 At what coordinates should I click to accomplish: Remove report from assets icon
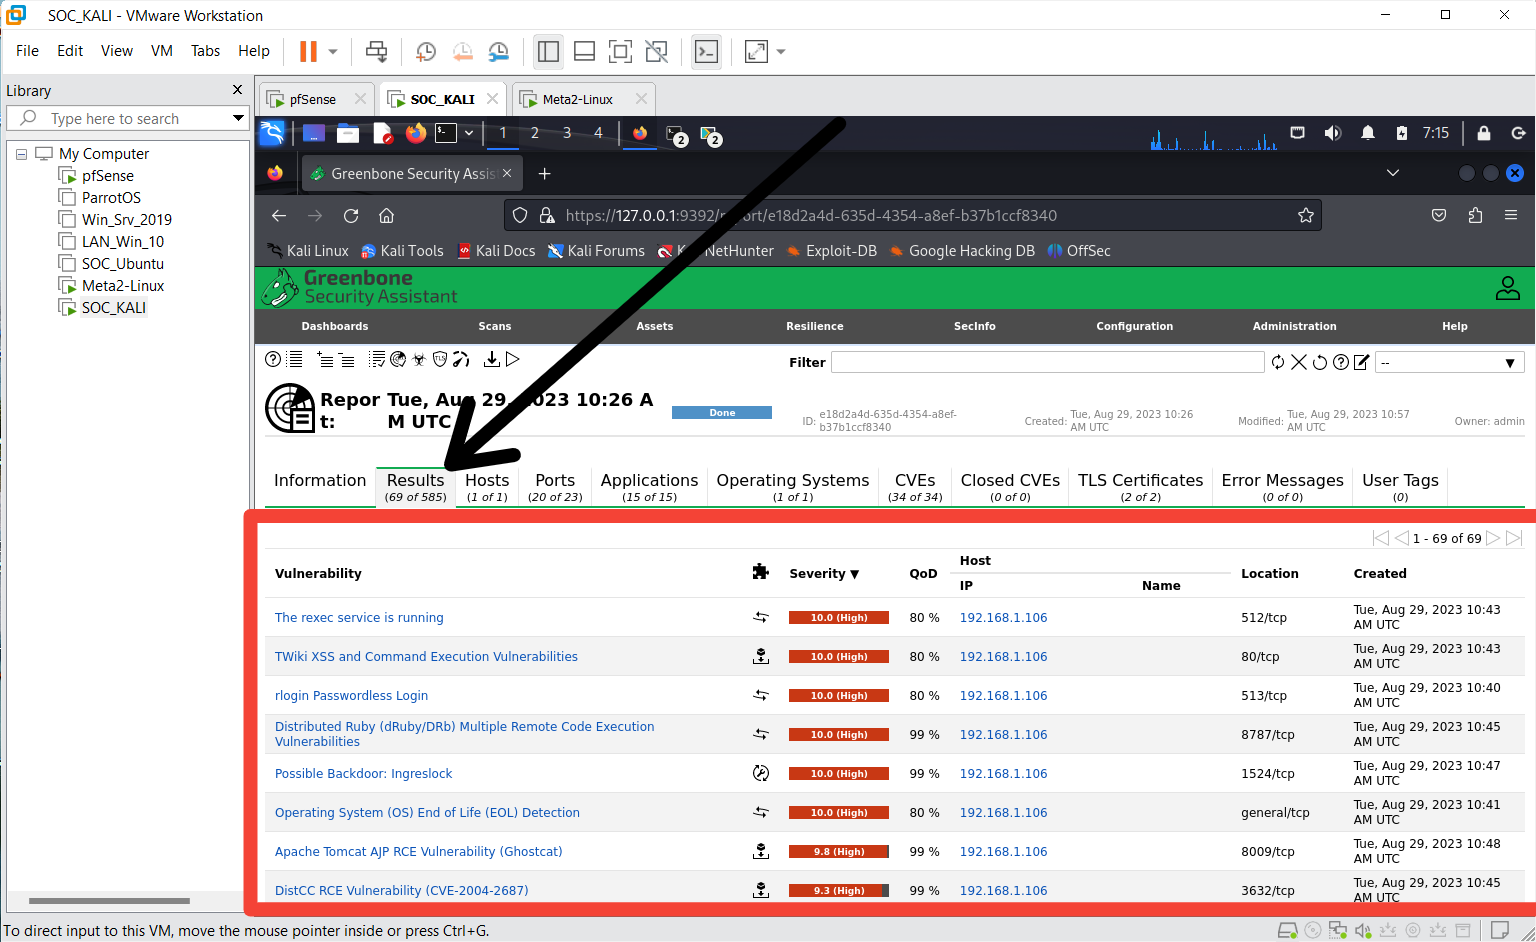pos(346,359)
